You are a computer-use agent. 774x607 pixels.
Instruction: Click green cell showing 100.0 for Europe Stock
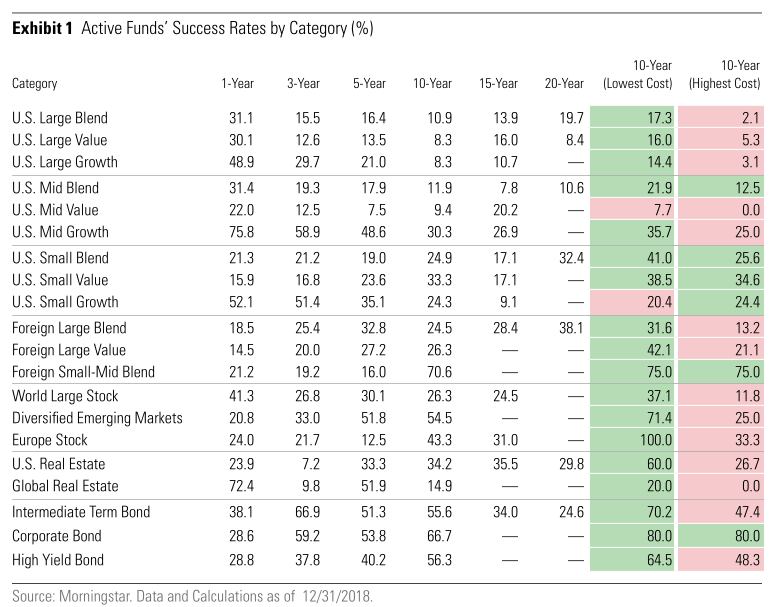click(632, 440)
